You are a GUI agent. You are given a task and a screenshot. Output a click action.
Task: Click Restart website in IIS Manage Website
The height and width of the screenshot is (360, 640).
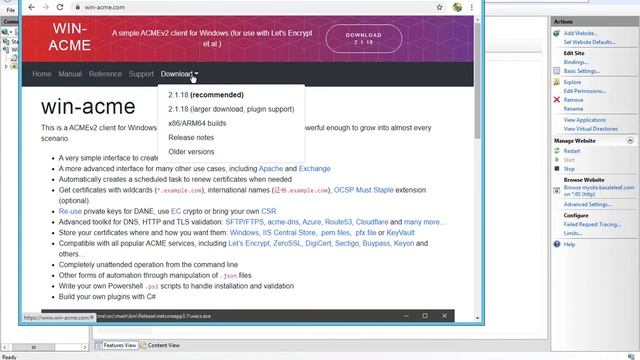click(571, 151)
